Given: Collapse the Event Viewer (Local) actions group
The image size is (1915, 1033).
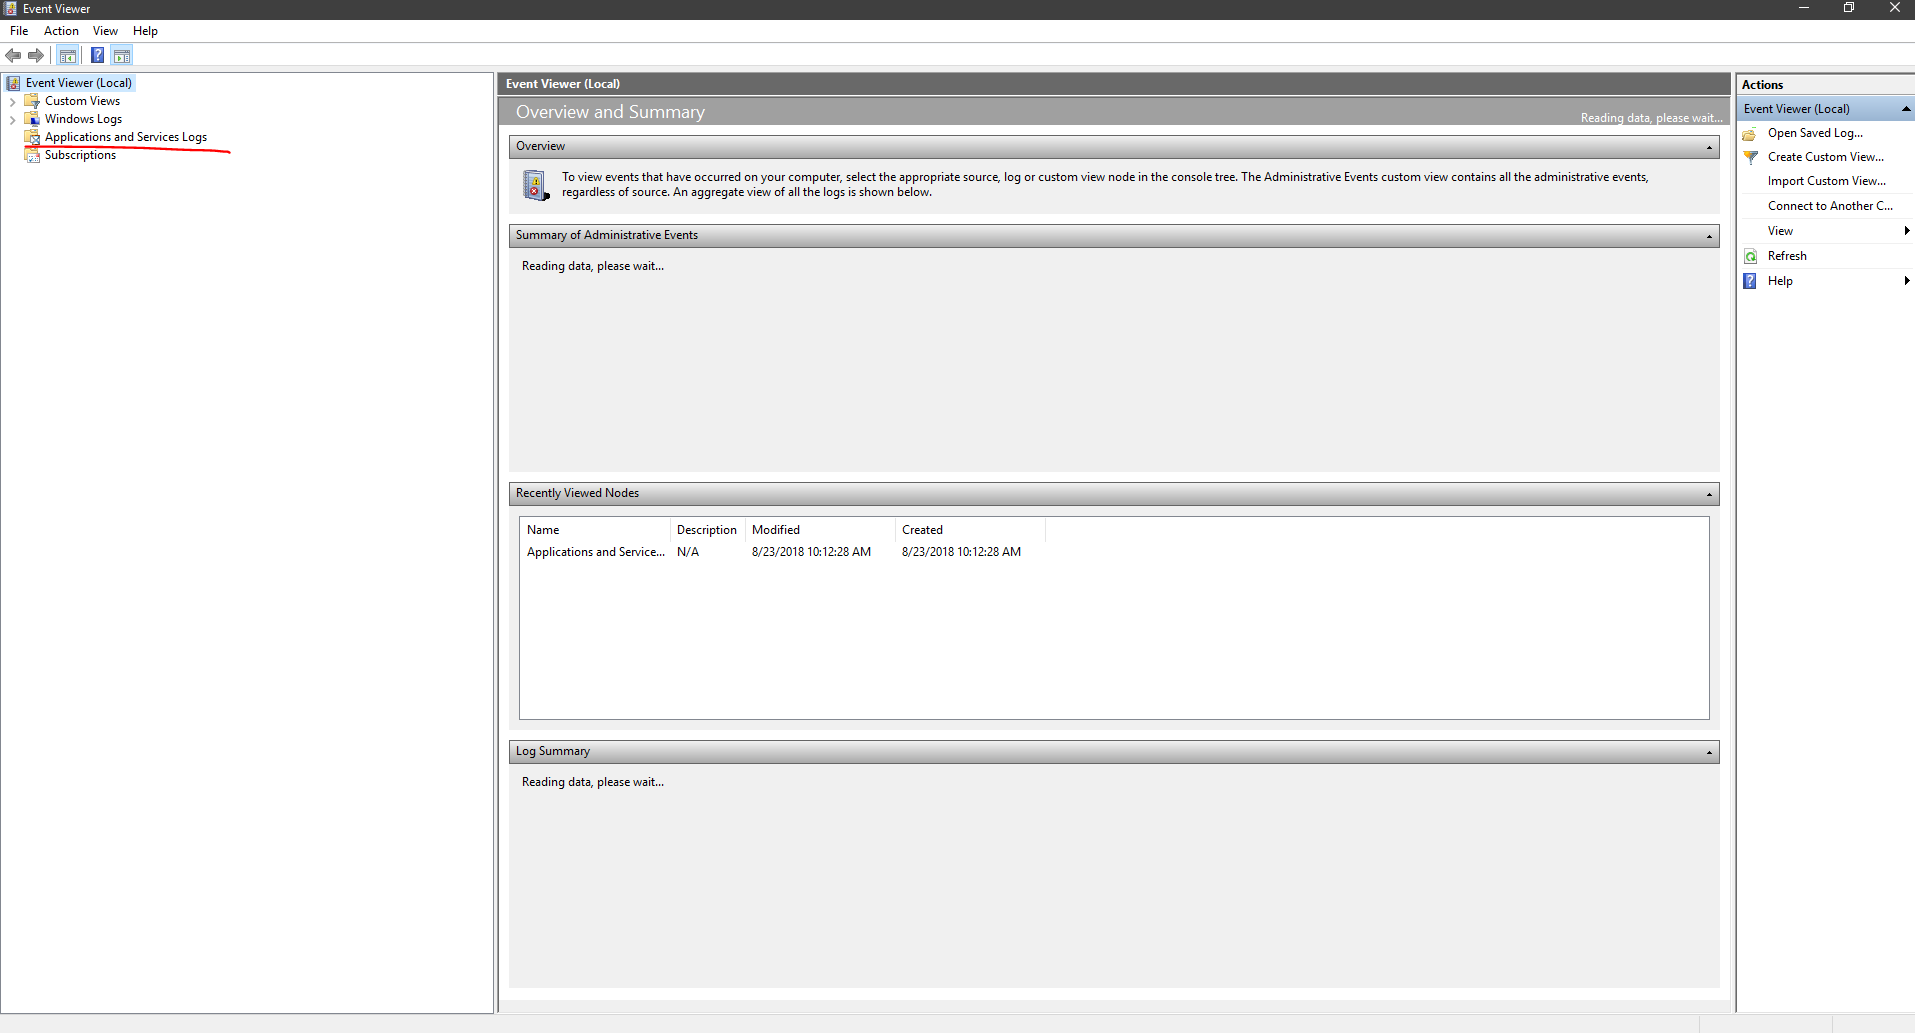Looking at the screenshot, I should click(1906, 109).
